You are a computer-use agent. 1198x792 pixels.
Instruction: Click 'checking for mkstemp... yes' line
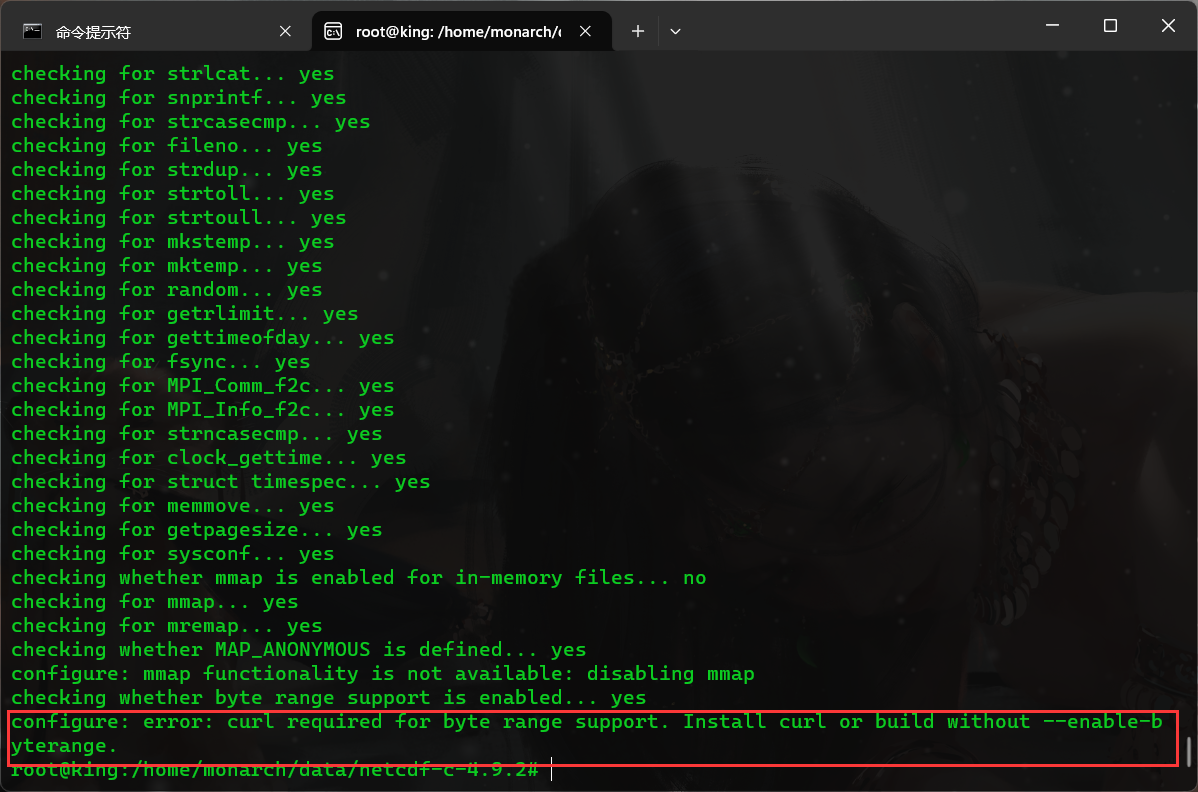tap(173, 242)
